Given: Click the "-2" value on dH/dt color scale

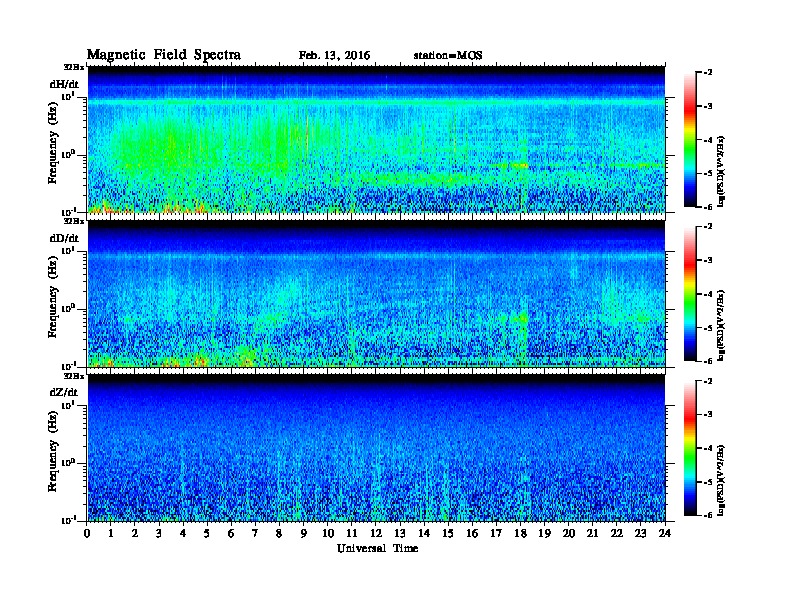Looking at the screenshot, I should click(x=708, y=73).
